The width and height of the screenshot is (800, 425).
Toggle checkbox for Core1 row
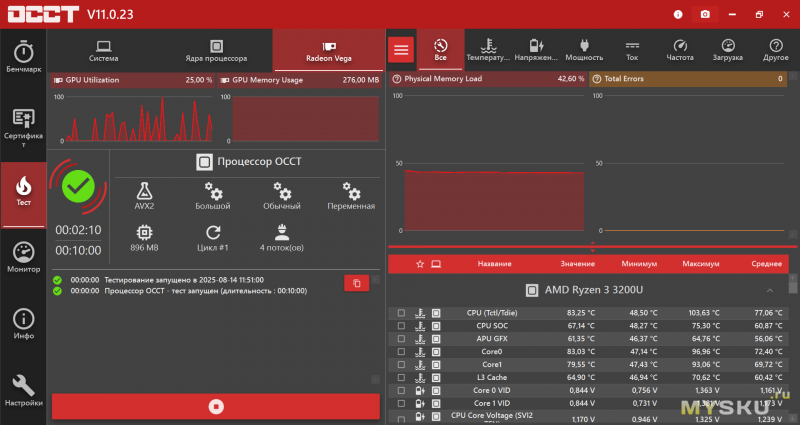[402, 365]
